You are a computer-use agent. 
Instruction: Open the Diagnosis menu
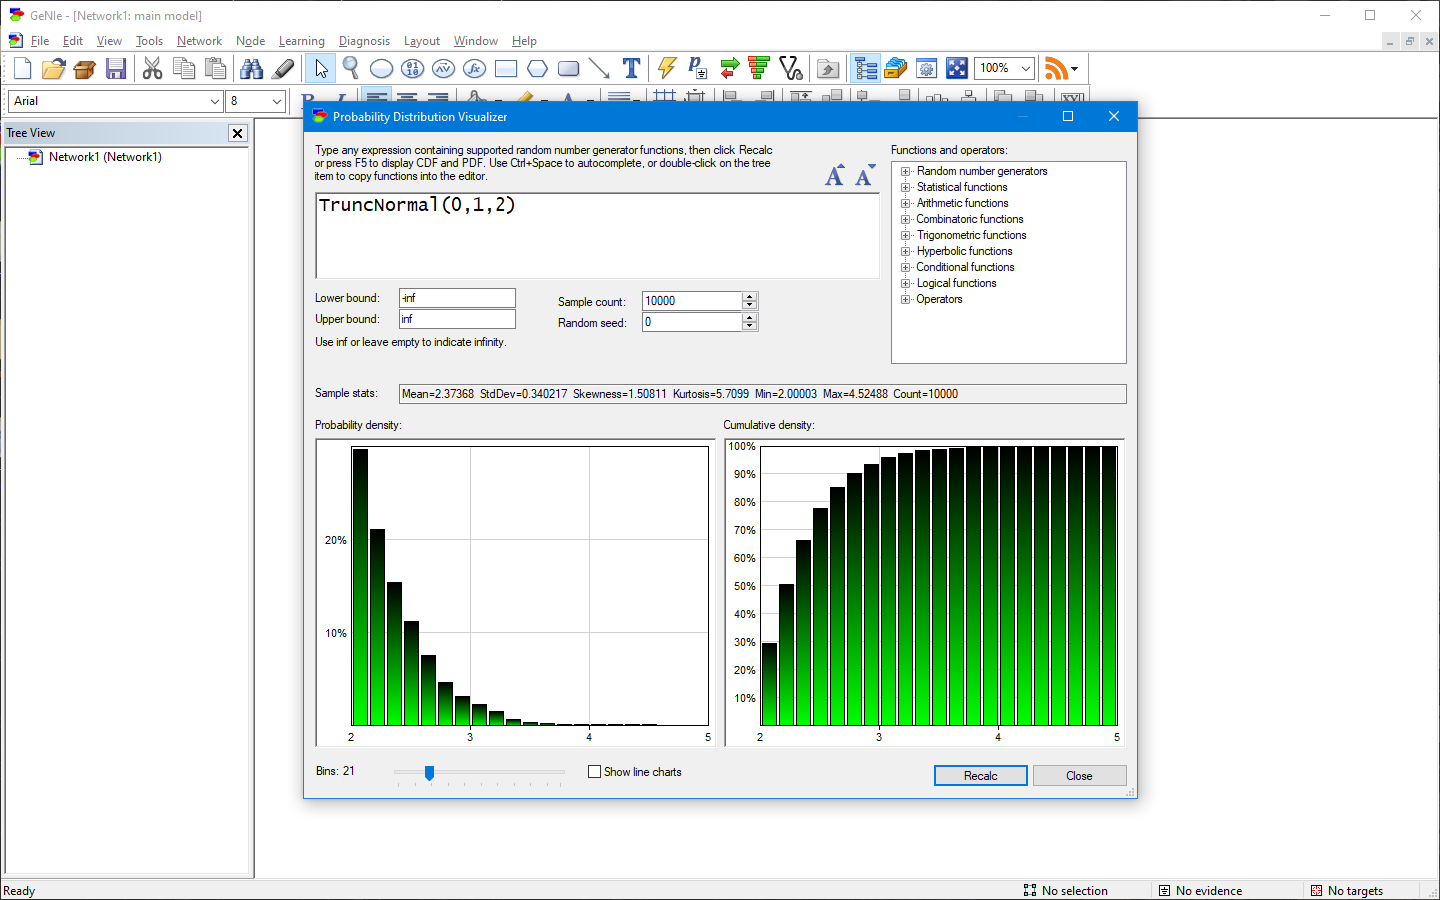point(364,41)
